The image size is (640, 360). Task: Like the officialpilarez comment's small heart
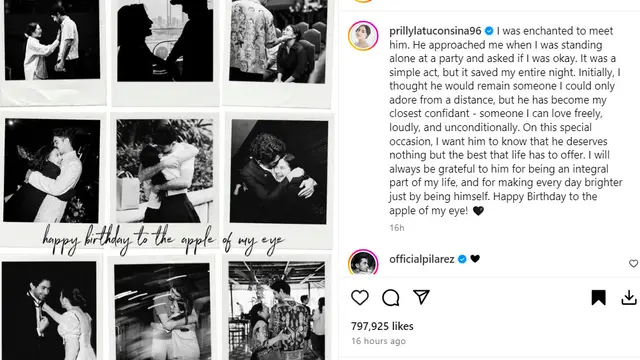[x=633, y=264]
